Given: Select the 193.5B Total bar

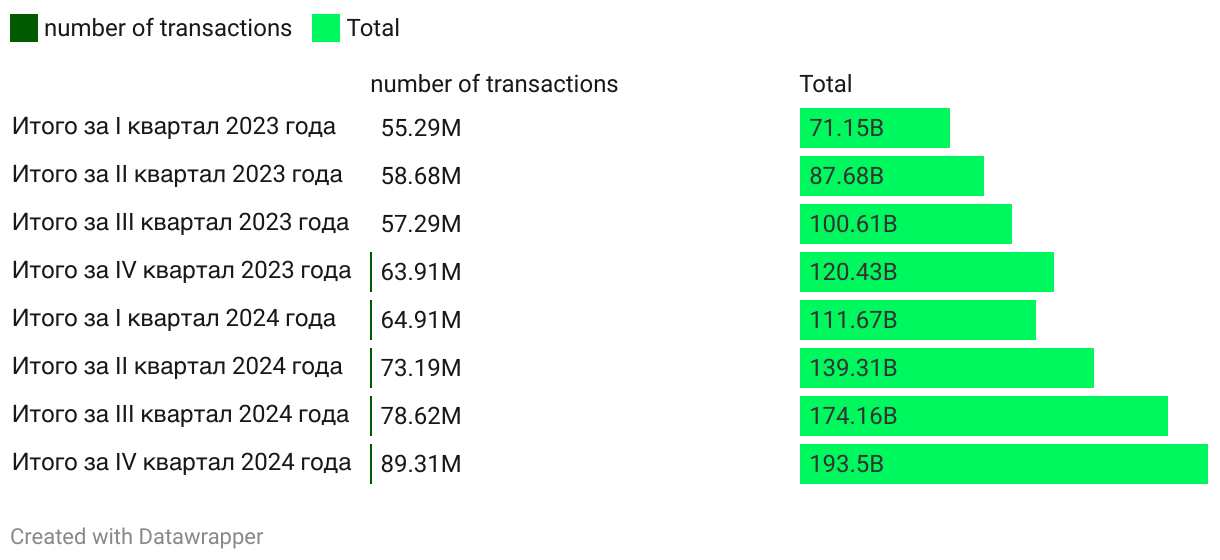Looking at the screenshot, I should coord(1003,464).
